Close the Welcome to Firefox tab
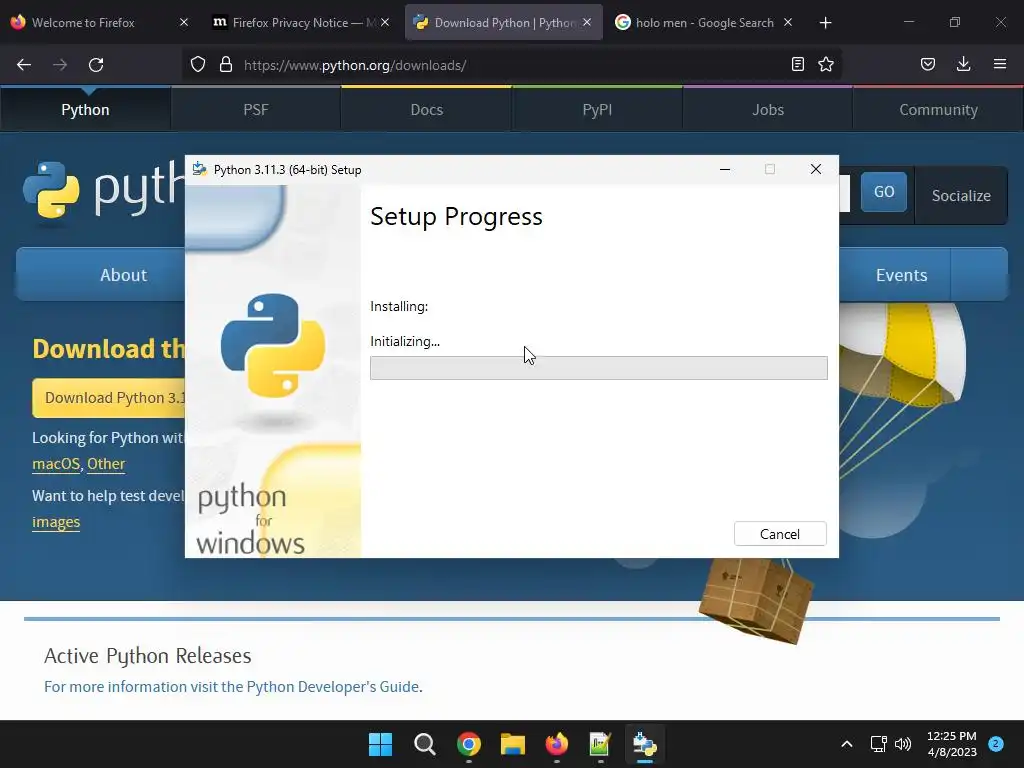This screenshot has width=1024, height=768. (184, 23)
